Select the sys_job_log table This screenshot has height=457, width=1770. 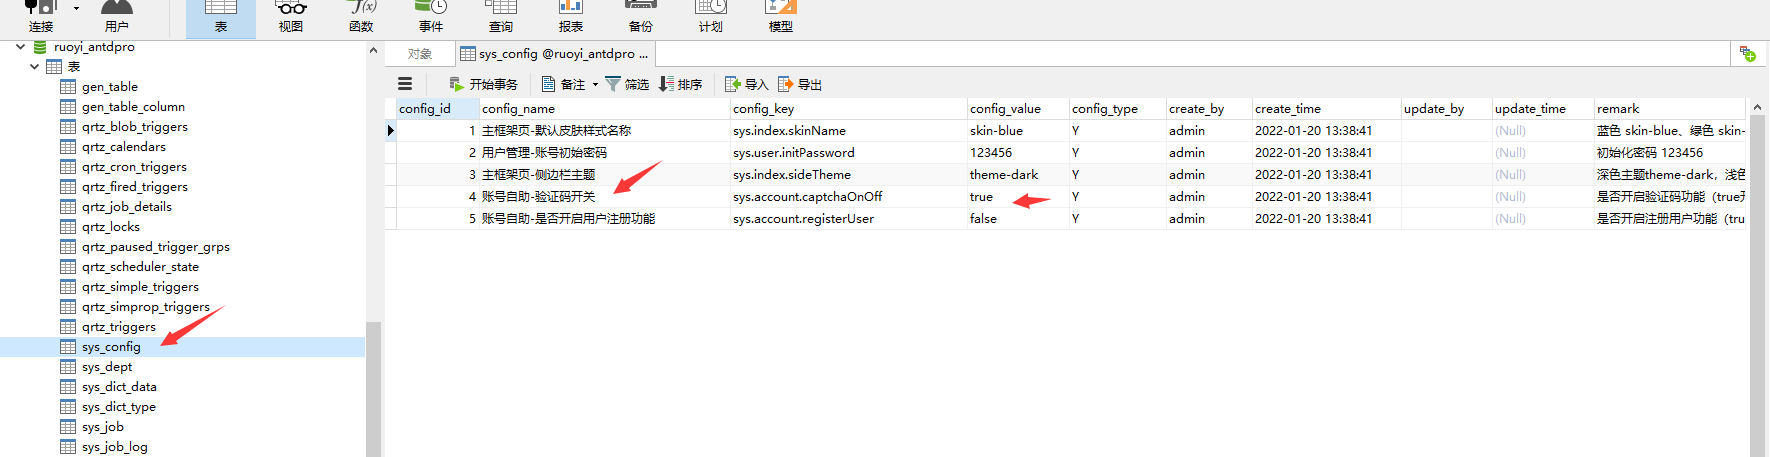tap(115, 447)
